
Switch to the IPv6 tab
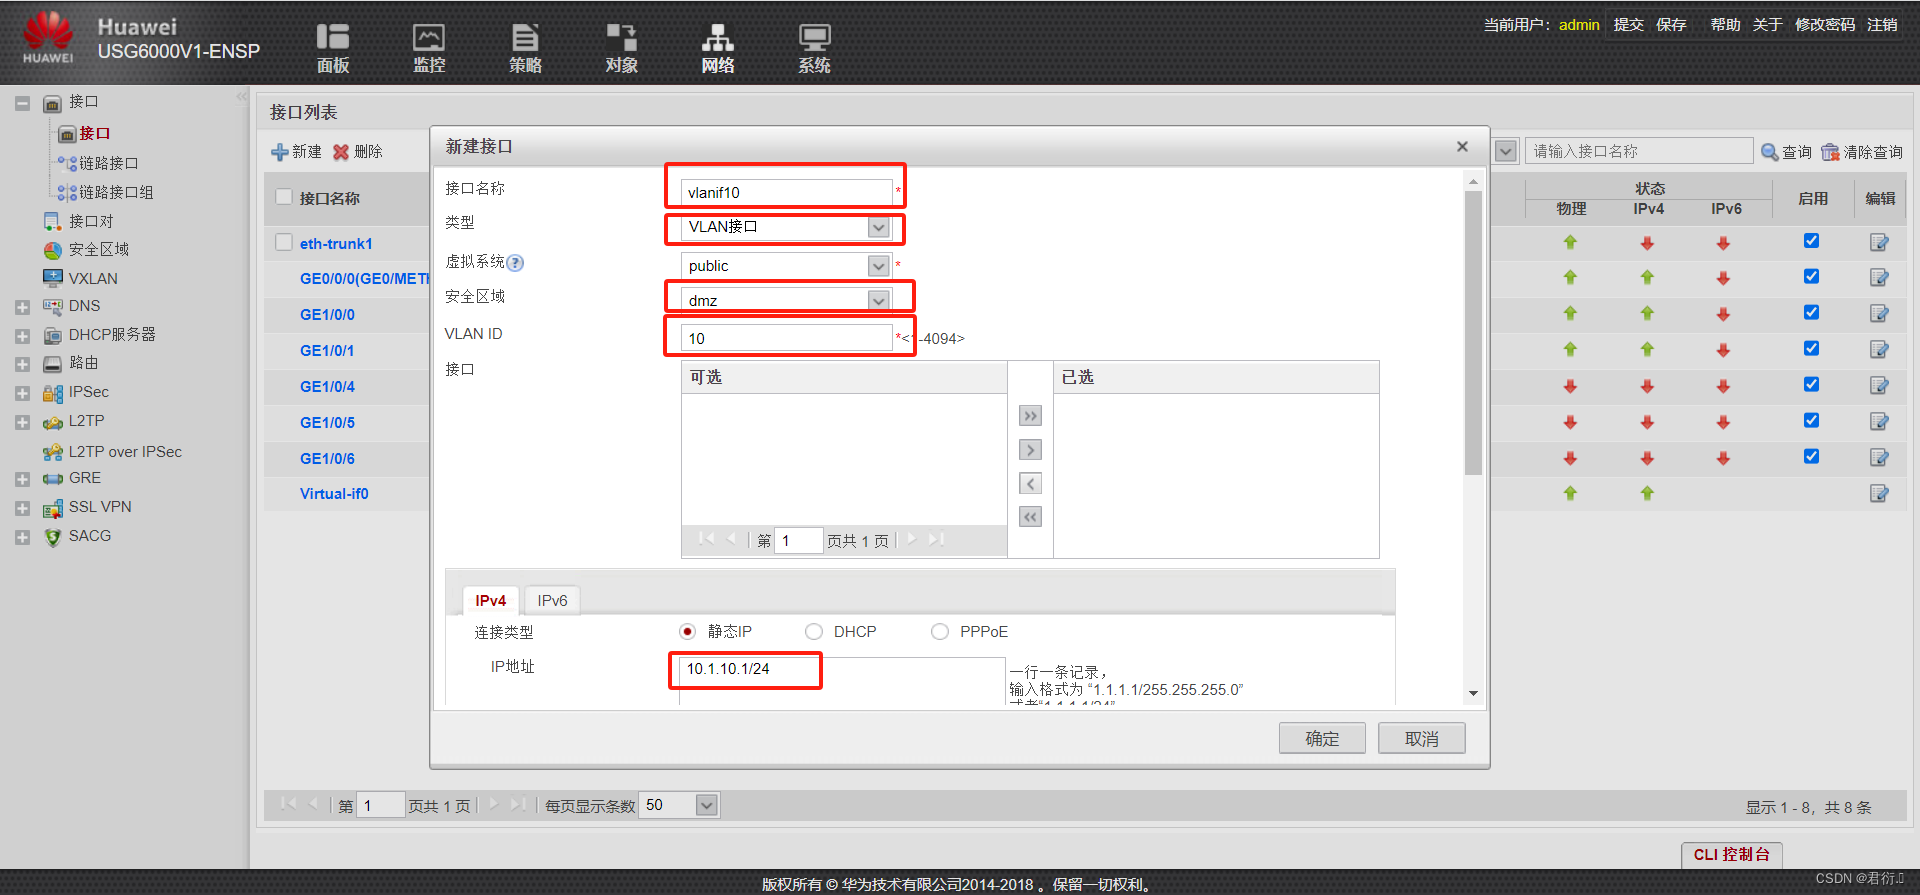tap(552, 600)
